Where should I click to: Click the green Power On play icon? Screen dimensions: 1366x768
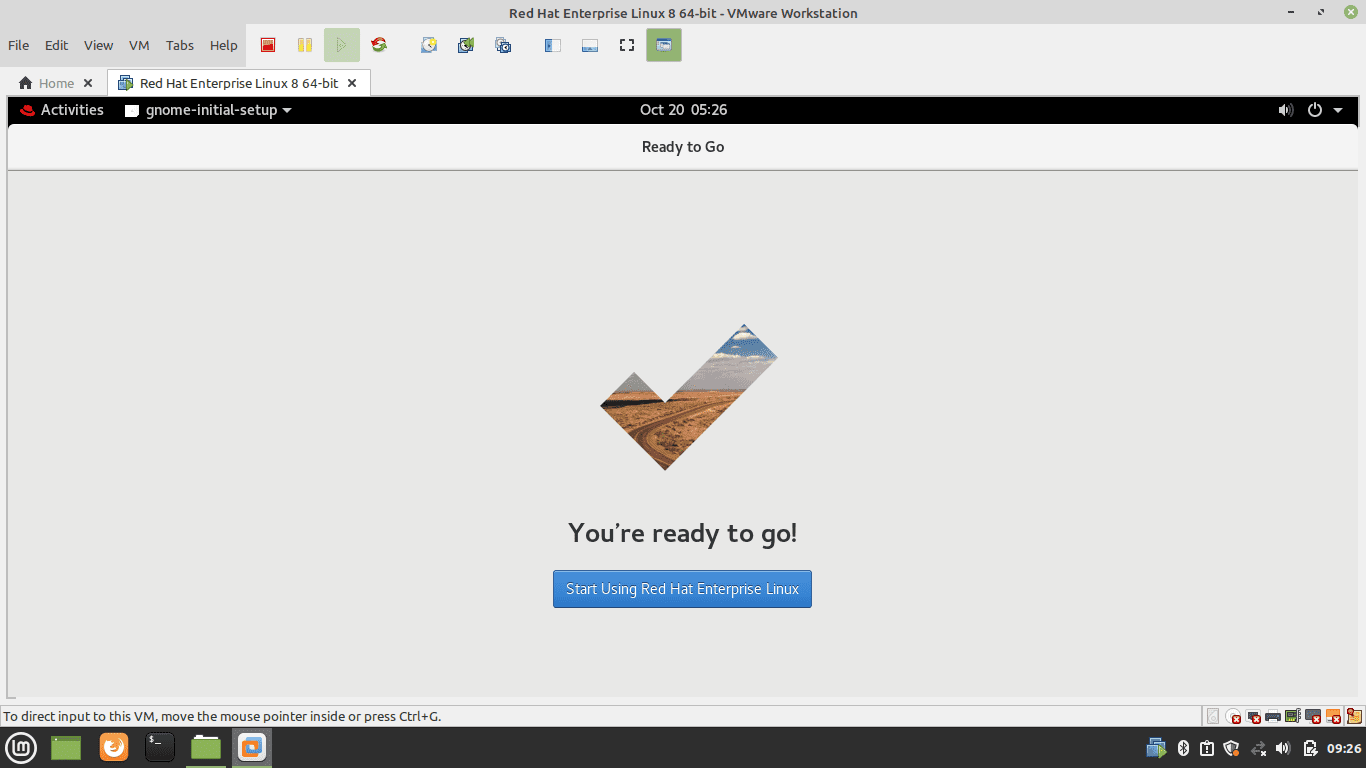pos(342,45)
